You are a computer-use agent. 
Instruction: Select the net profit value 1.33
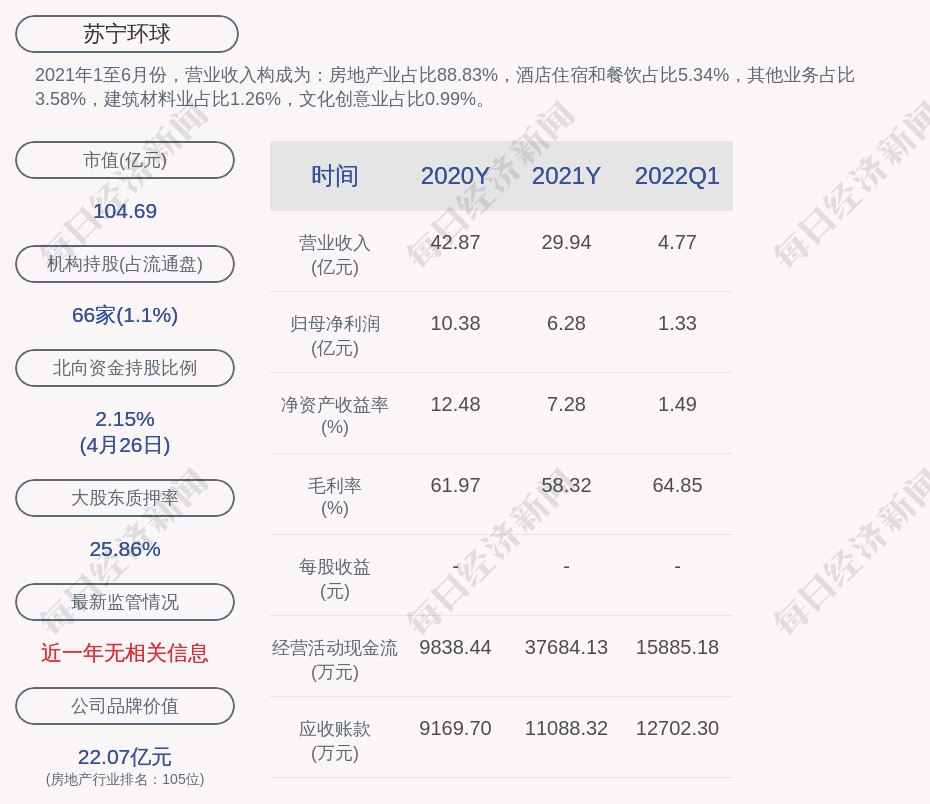pyautogui.click(x=677, y=323)
